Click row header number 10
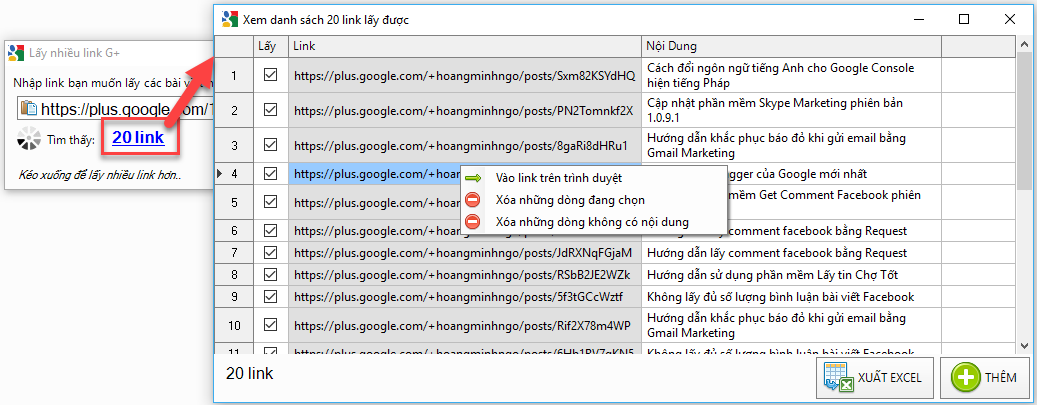 coord(233,325)
